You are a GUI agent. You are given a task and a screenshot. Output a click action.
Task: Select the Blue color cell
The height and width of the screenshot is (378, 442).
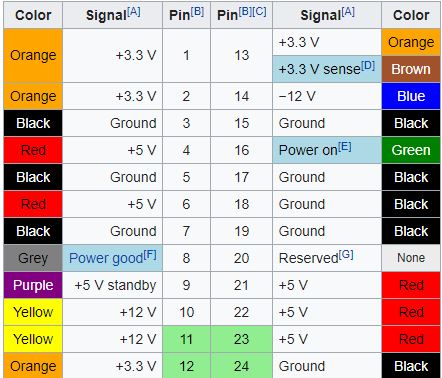[x=411, y=96]
